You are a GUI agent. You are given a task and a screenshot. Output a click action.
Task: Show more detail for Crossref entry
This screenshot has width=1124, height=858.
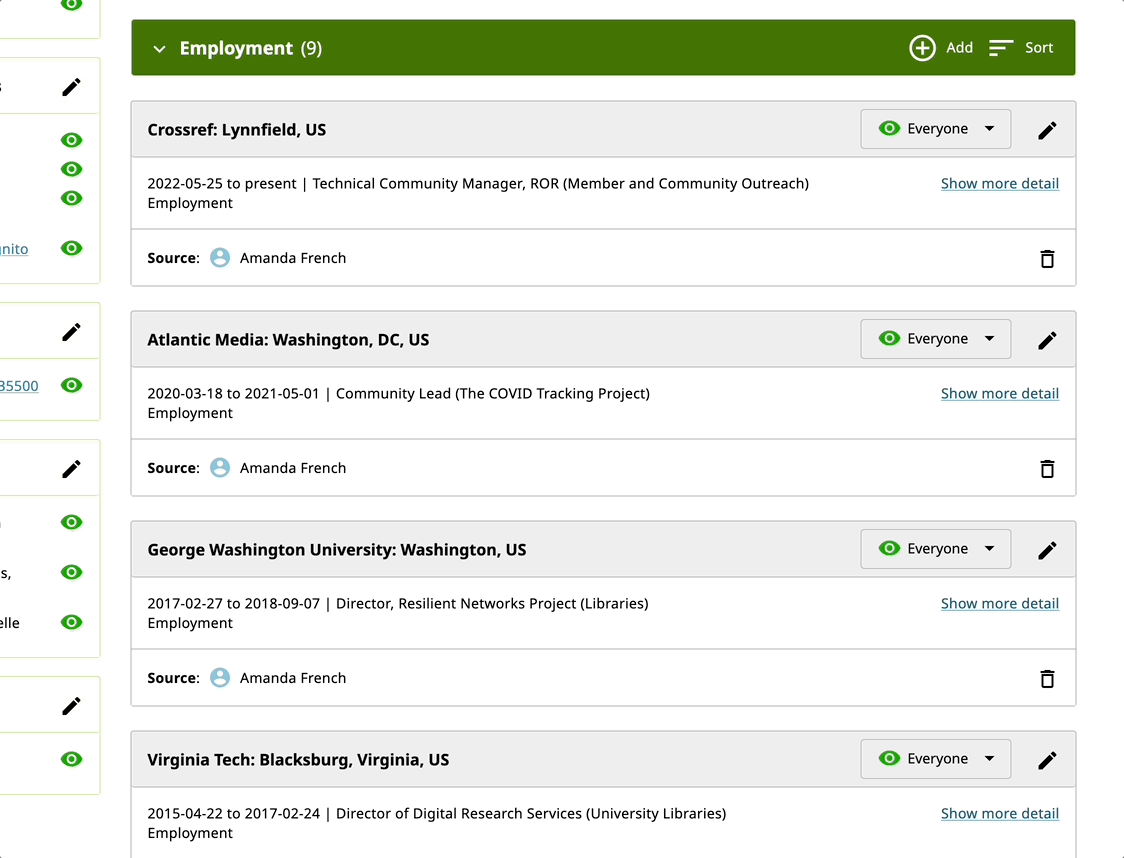coord(999,183)
